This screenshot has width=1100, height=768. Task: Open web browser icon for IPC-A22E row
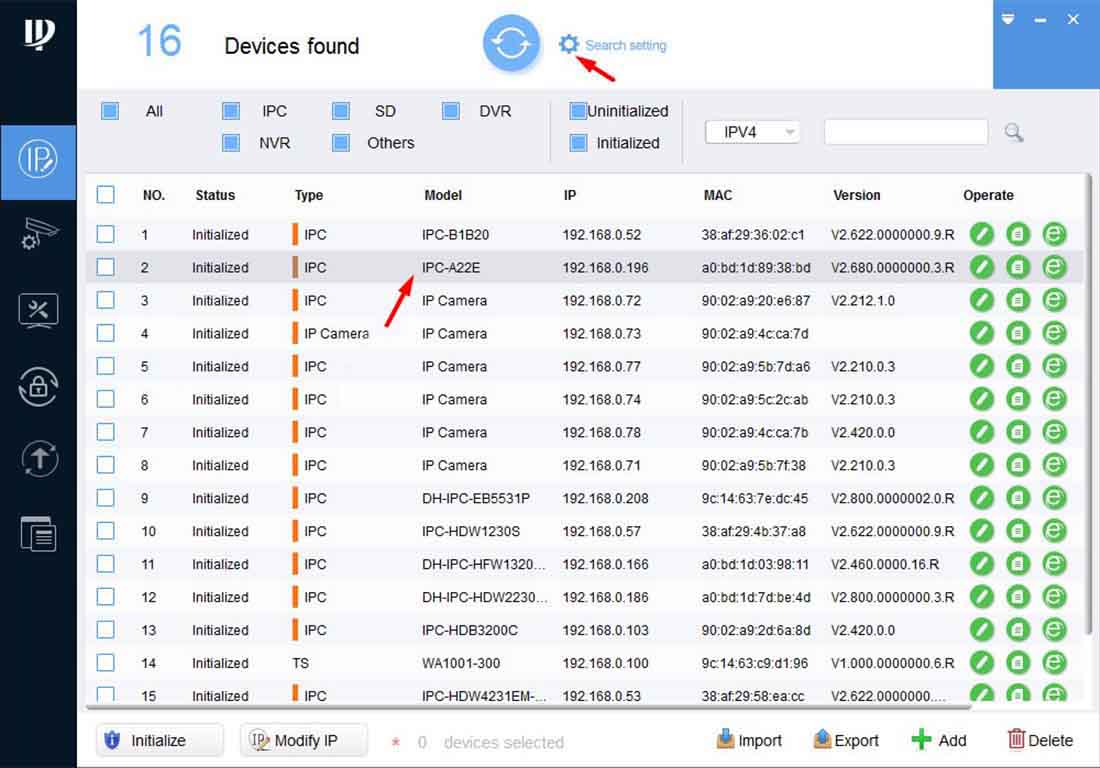1054,267
